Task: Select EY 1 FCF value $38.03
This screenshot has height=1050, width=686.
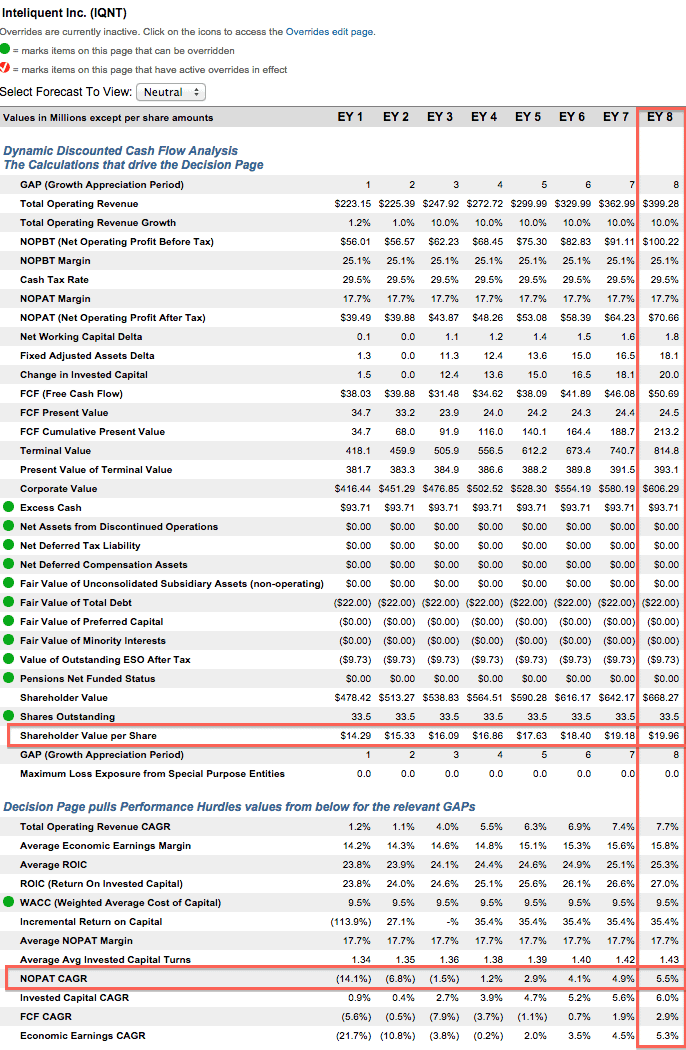Action: (355, 394)
